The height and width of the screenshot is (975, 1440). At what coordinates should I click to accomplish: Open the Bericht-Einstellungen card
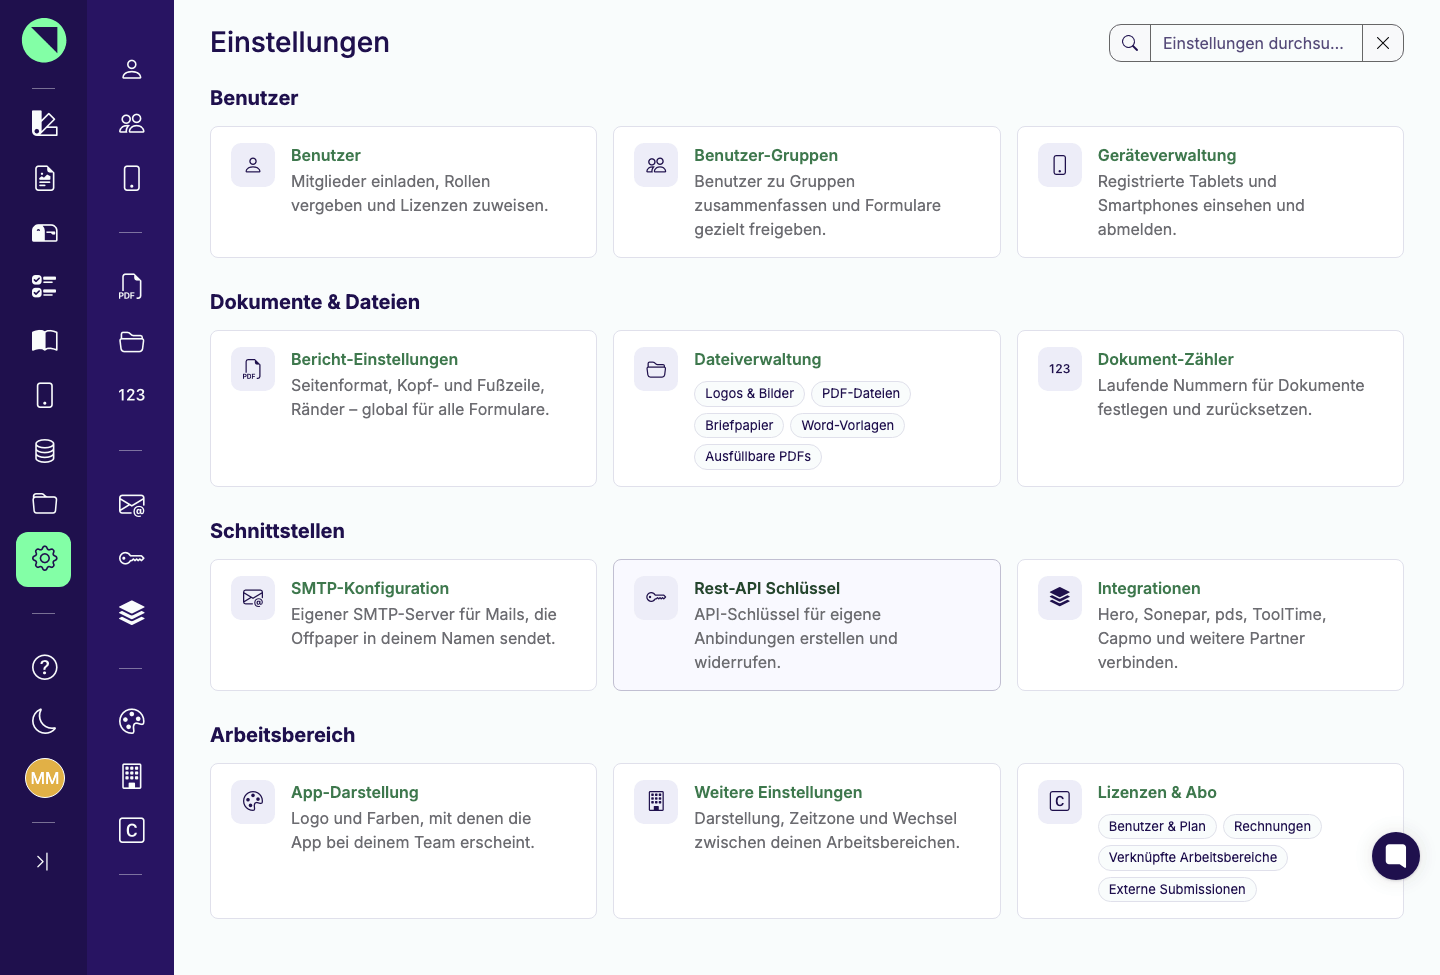tap(403, 408)
